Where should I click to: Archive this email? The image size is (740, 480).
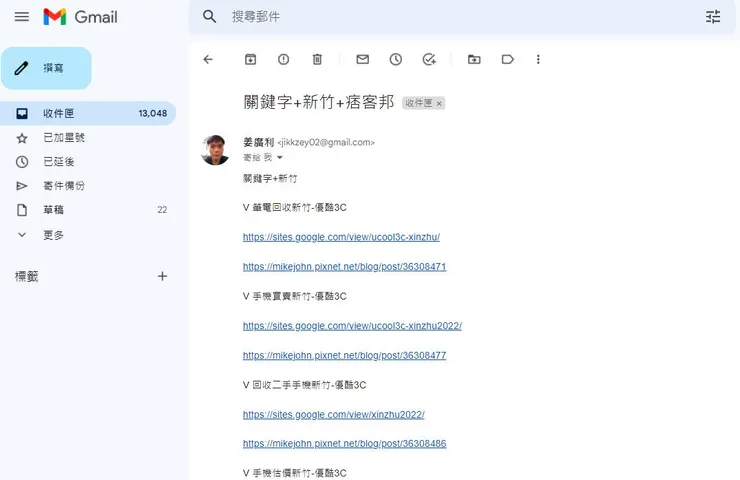pyautogui.click(x=251, y=59)
